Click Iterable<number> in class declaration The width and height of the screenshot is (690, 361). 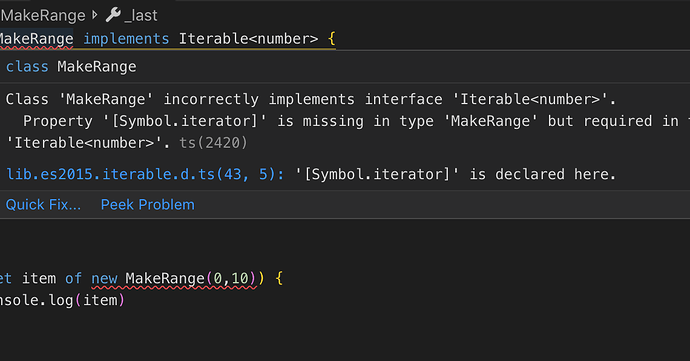(248, 39)
